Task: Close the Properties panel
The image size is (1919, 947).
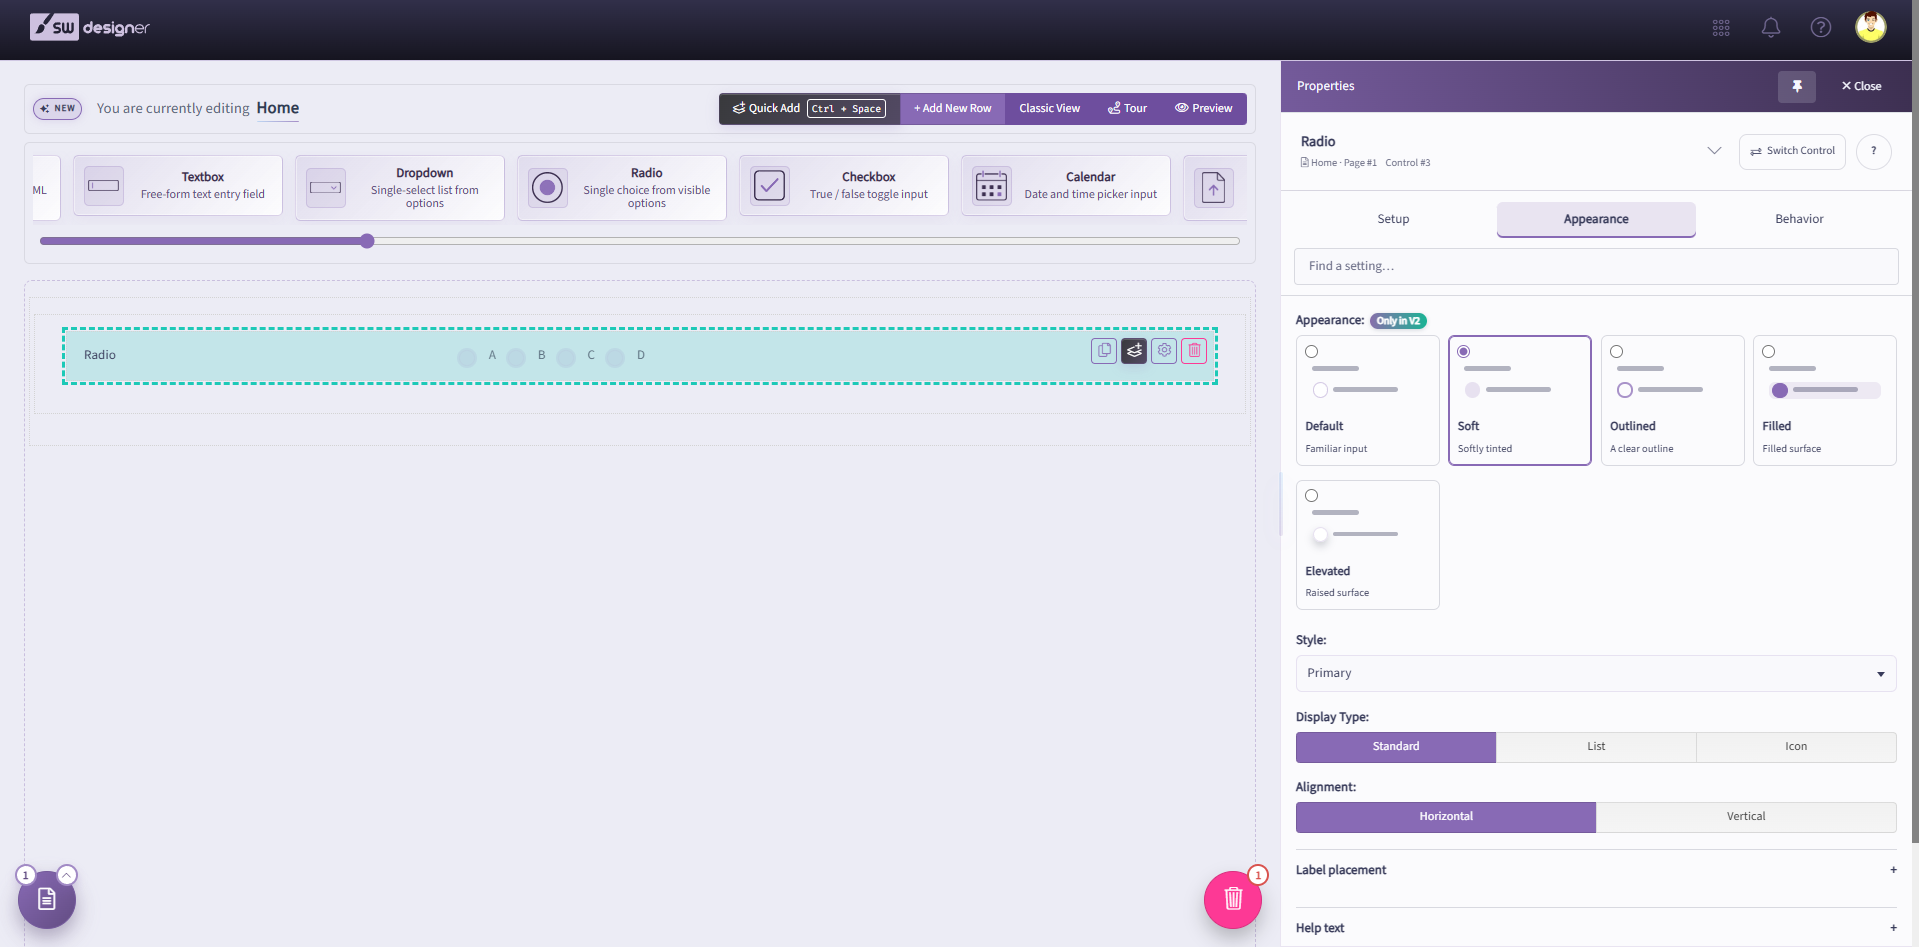Action: click(x=1861, y=86)
